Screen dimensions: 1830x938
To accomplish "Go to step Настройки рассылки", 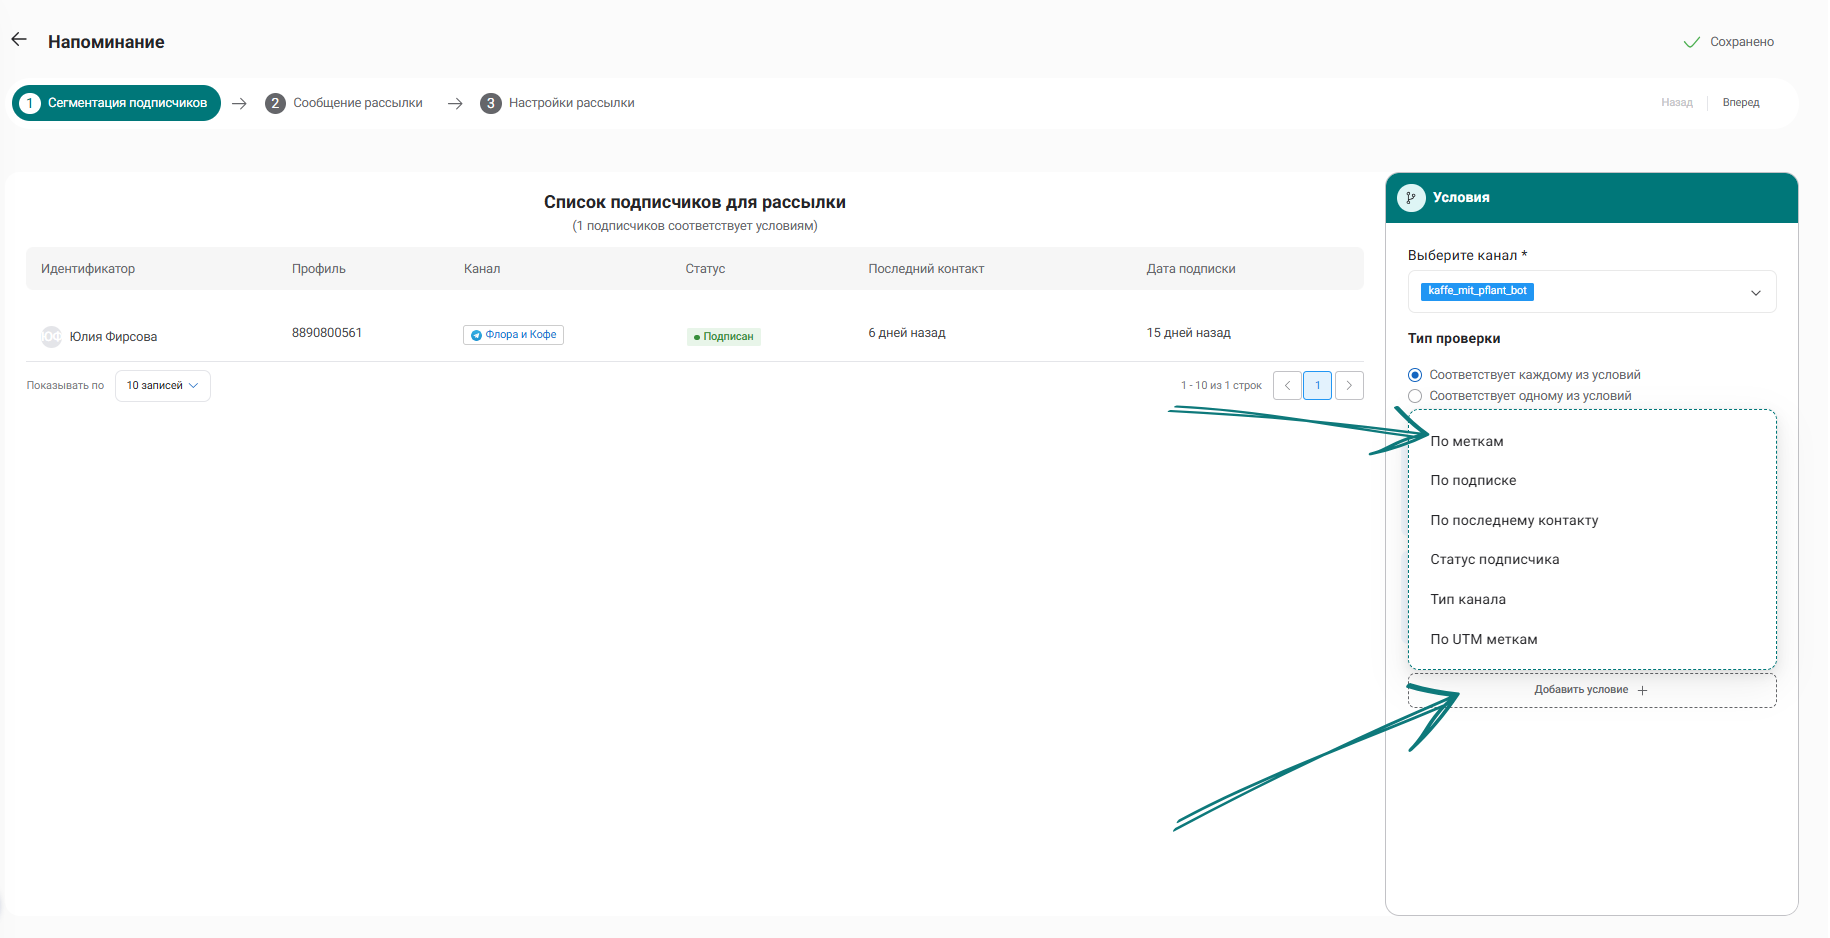I will pos(557,103).
